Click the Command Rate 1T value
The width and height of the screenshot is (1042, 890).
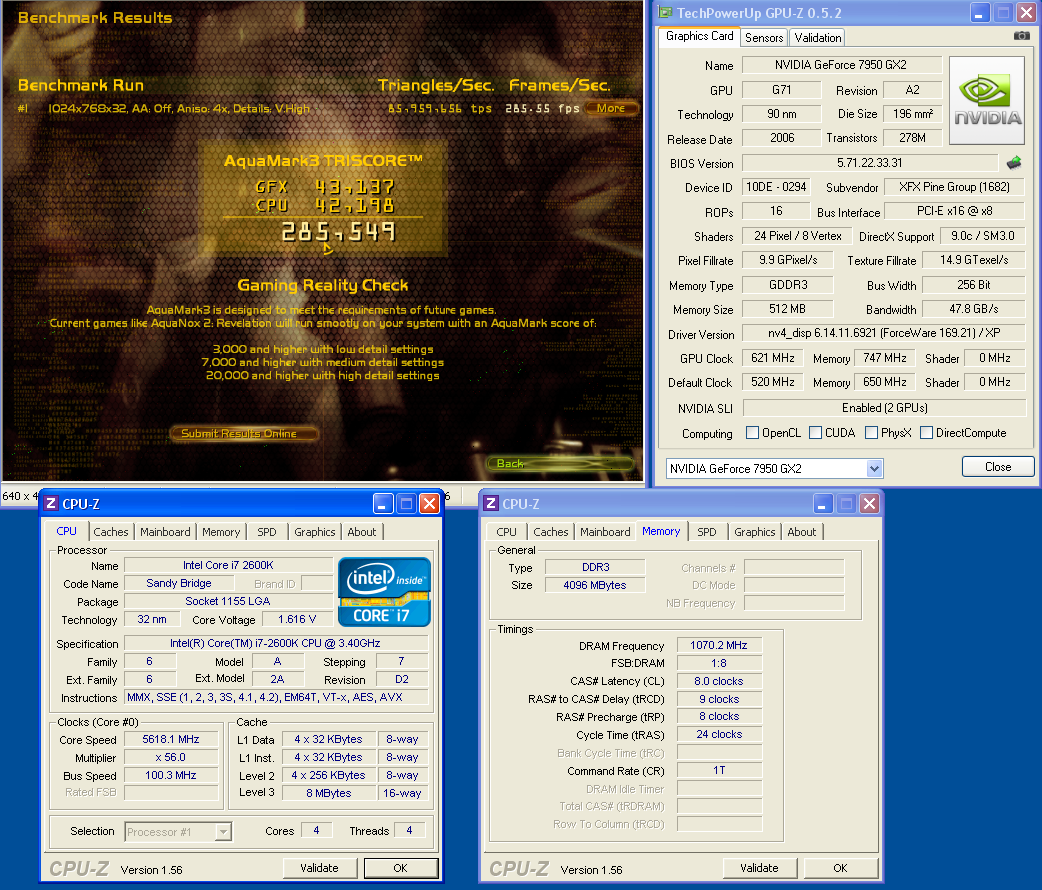pos(719,770)
